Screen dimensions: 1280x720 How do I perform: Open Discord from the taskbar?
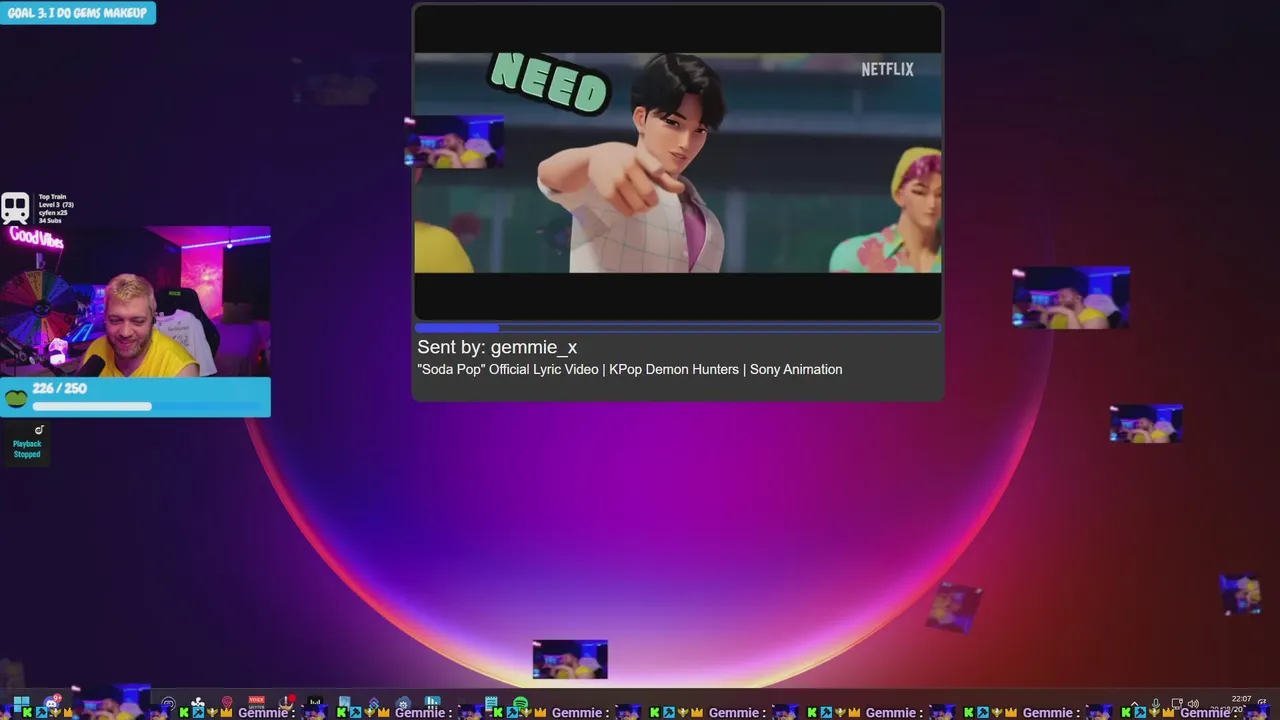(x=51, y=703)
